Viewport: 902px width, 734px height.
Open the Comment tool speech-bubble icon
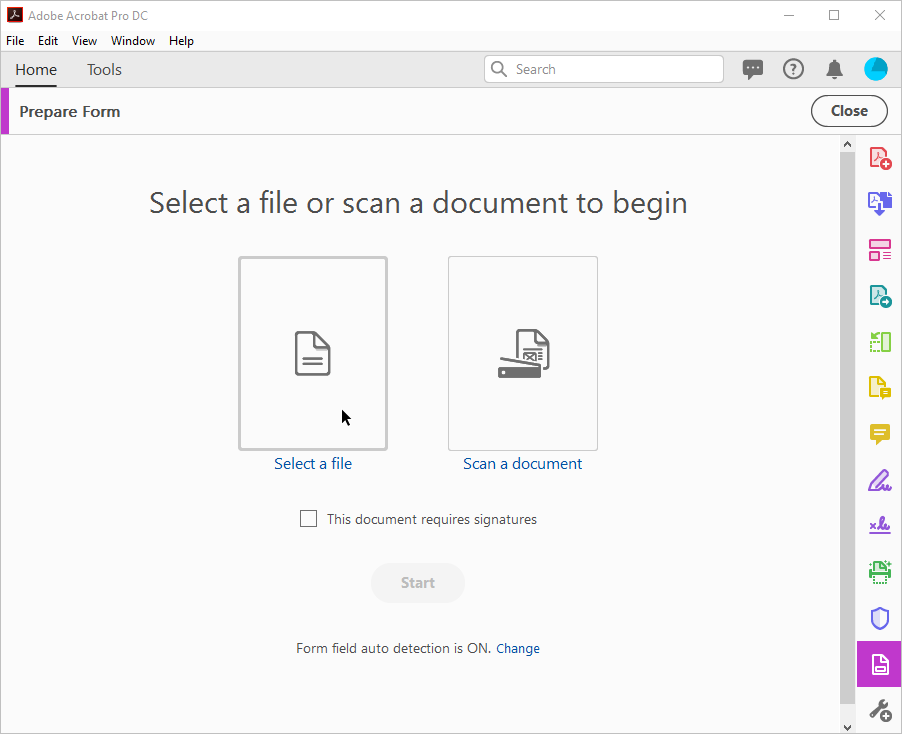pyautogui.click(x=880, y=434)
